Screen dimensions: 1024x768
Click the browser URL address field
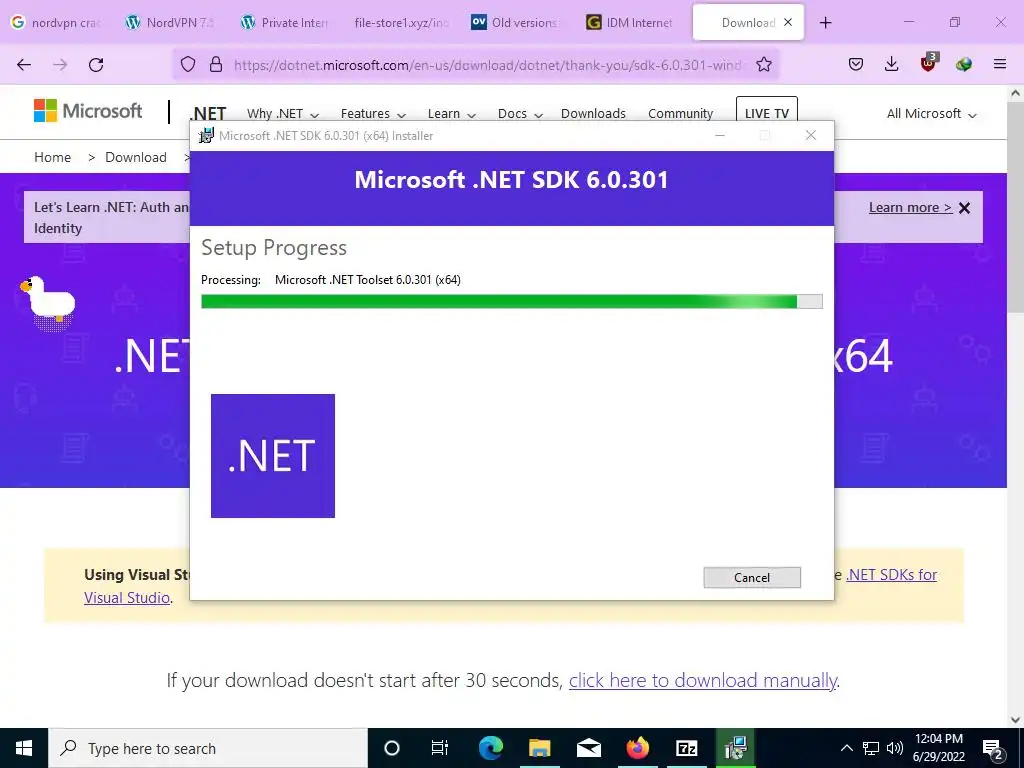click(487, 65)
